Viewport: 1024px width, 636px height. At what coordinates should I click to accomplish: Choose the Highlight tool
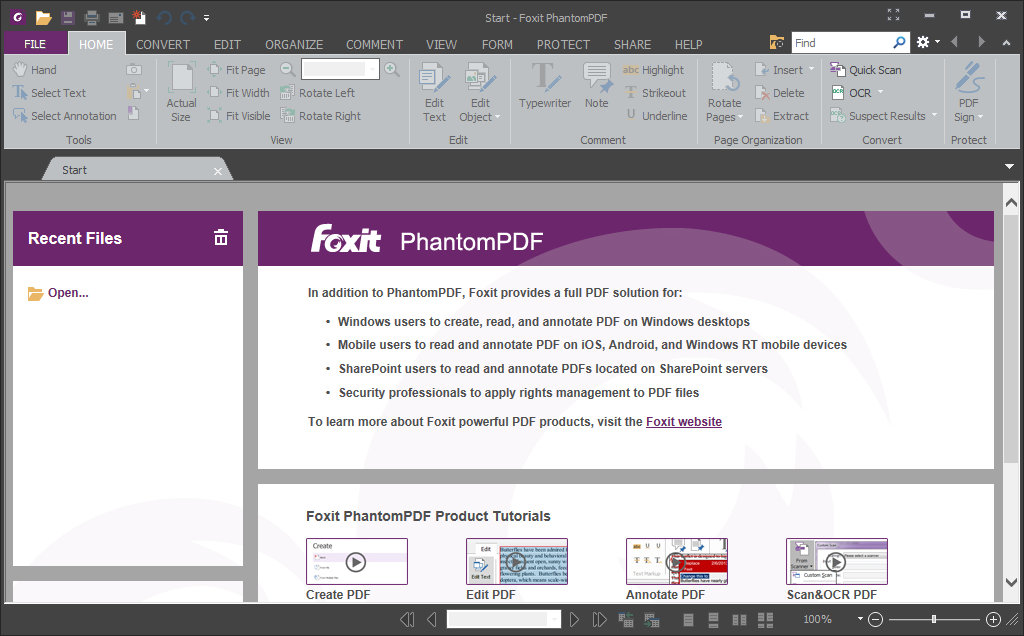point(653,70)
